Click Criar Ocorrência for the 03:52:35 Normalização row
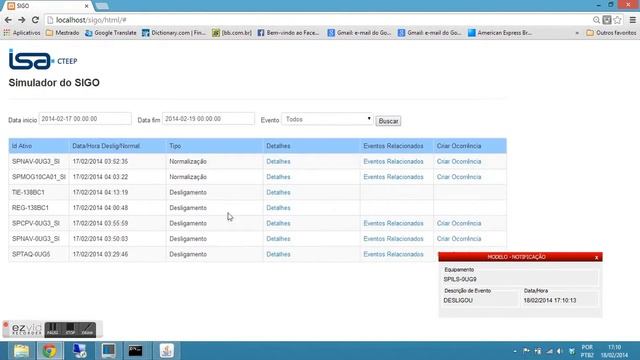This screenshot has height=360, width=640. coord(459,161)
